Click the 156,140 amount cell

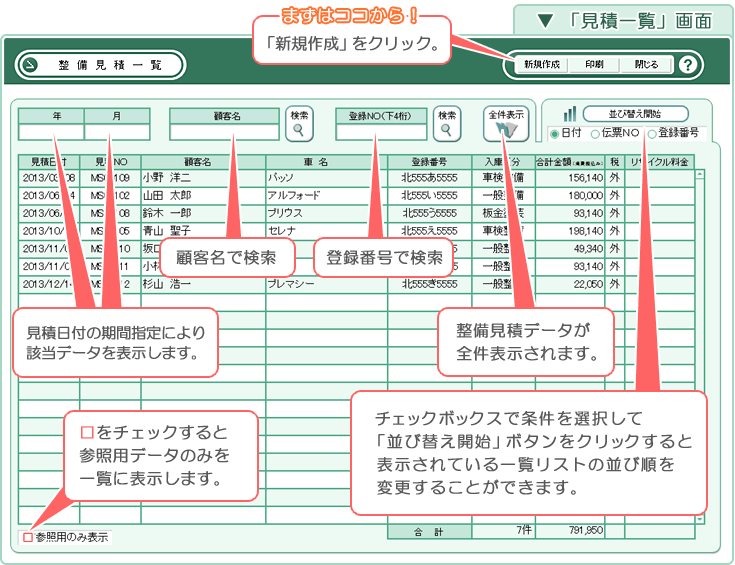click(x=570, y=178)
